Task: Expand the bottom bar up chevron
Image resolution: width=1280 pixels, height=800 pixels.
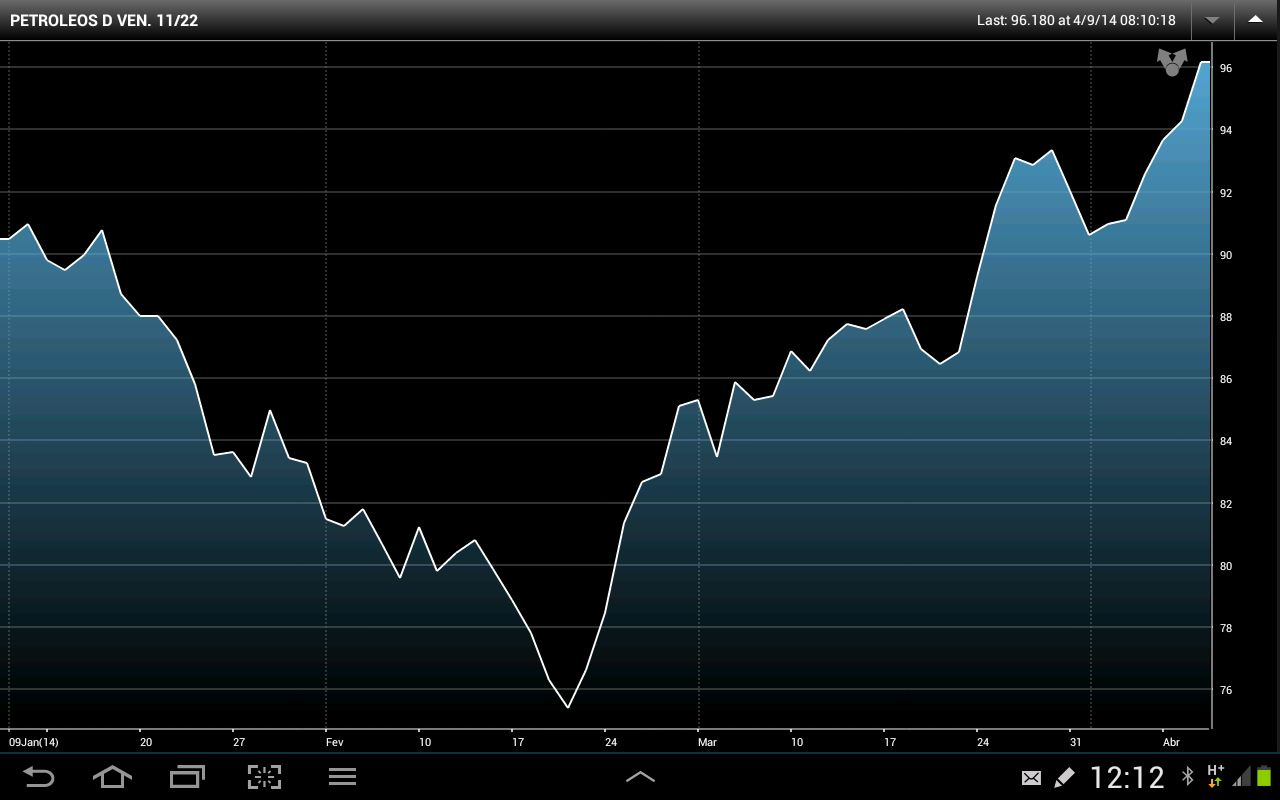Action: 640,777
